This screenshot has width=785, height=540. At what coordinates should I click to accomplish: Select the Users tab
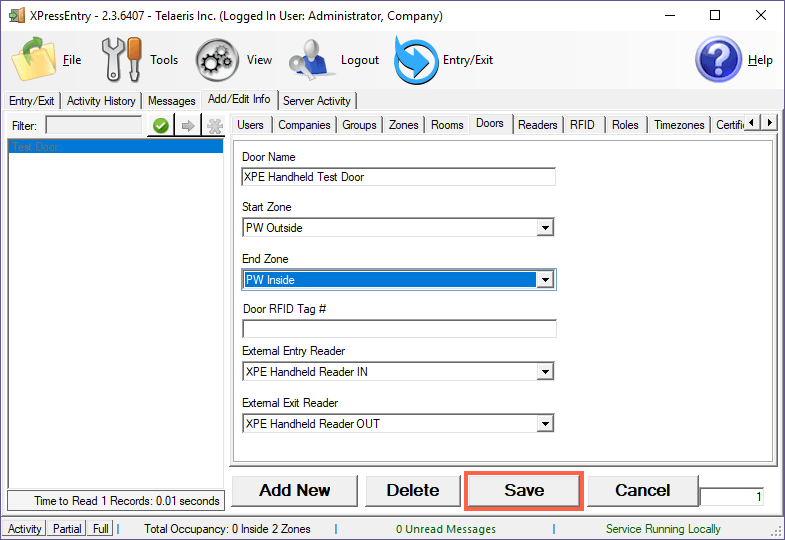pos(251,125)
